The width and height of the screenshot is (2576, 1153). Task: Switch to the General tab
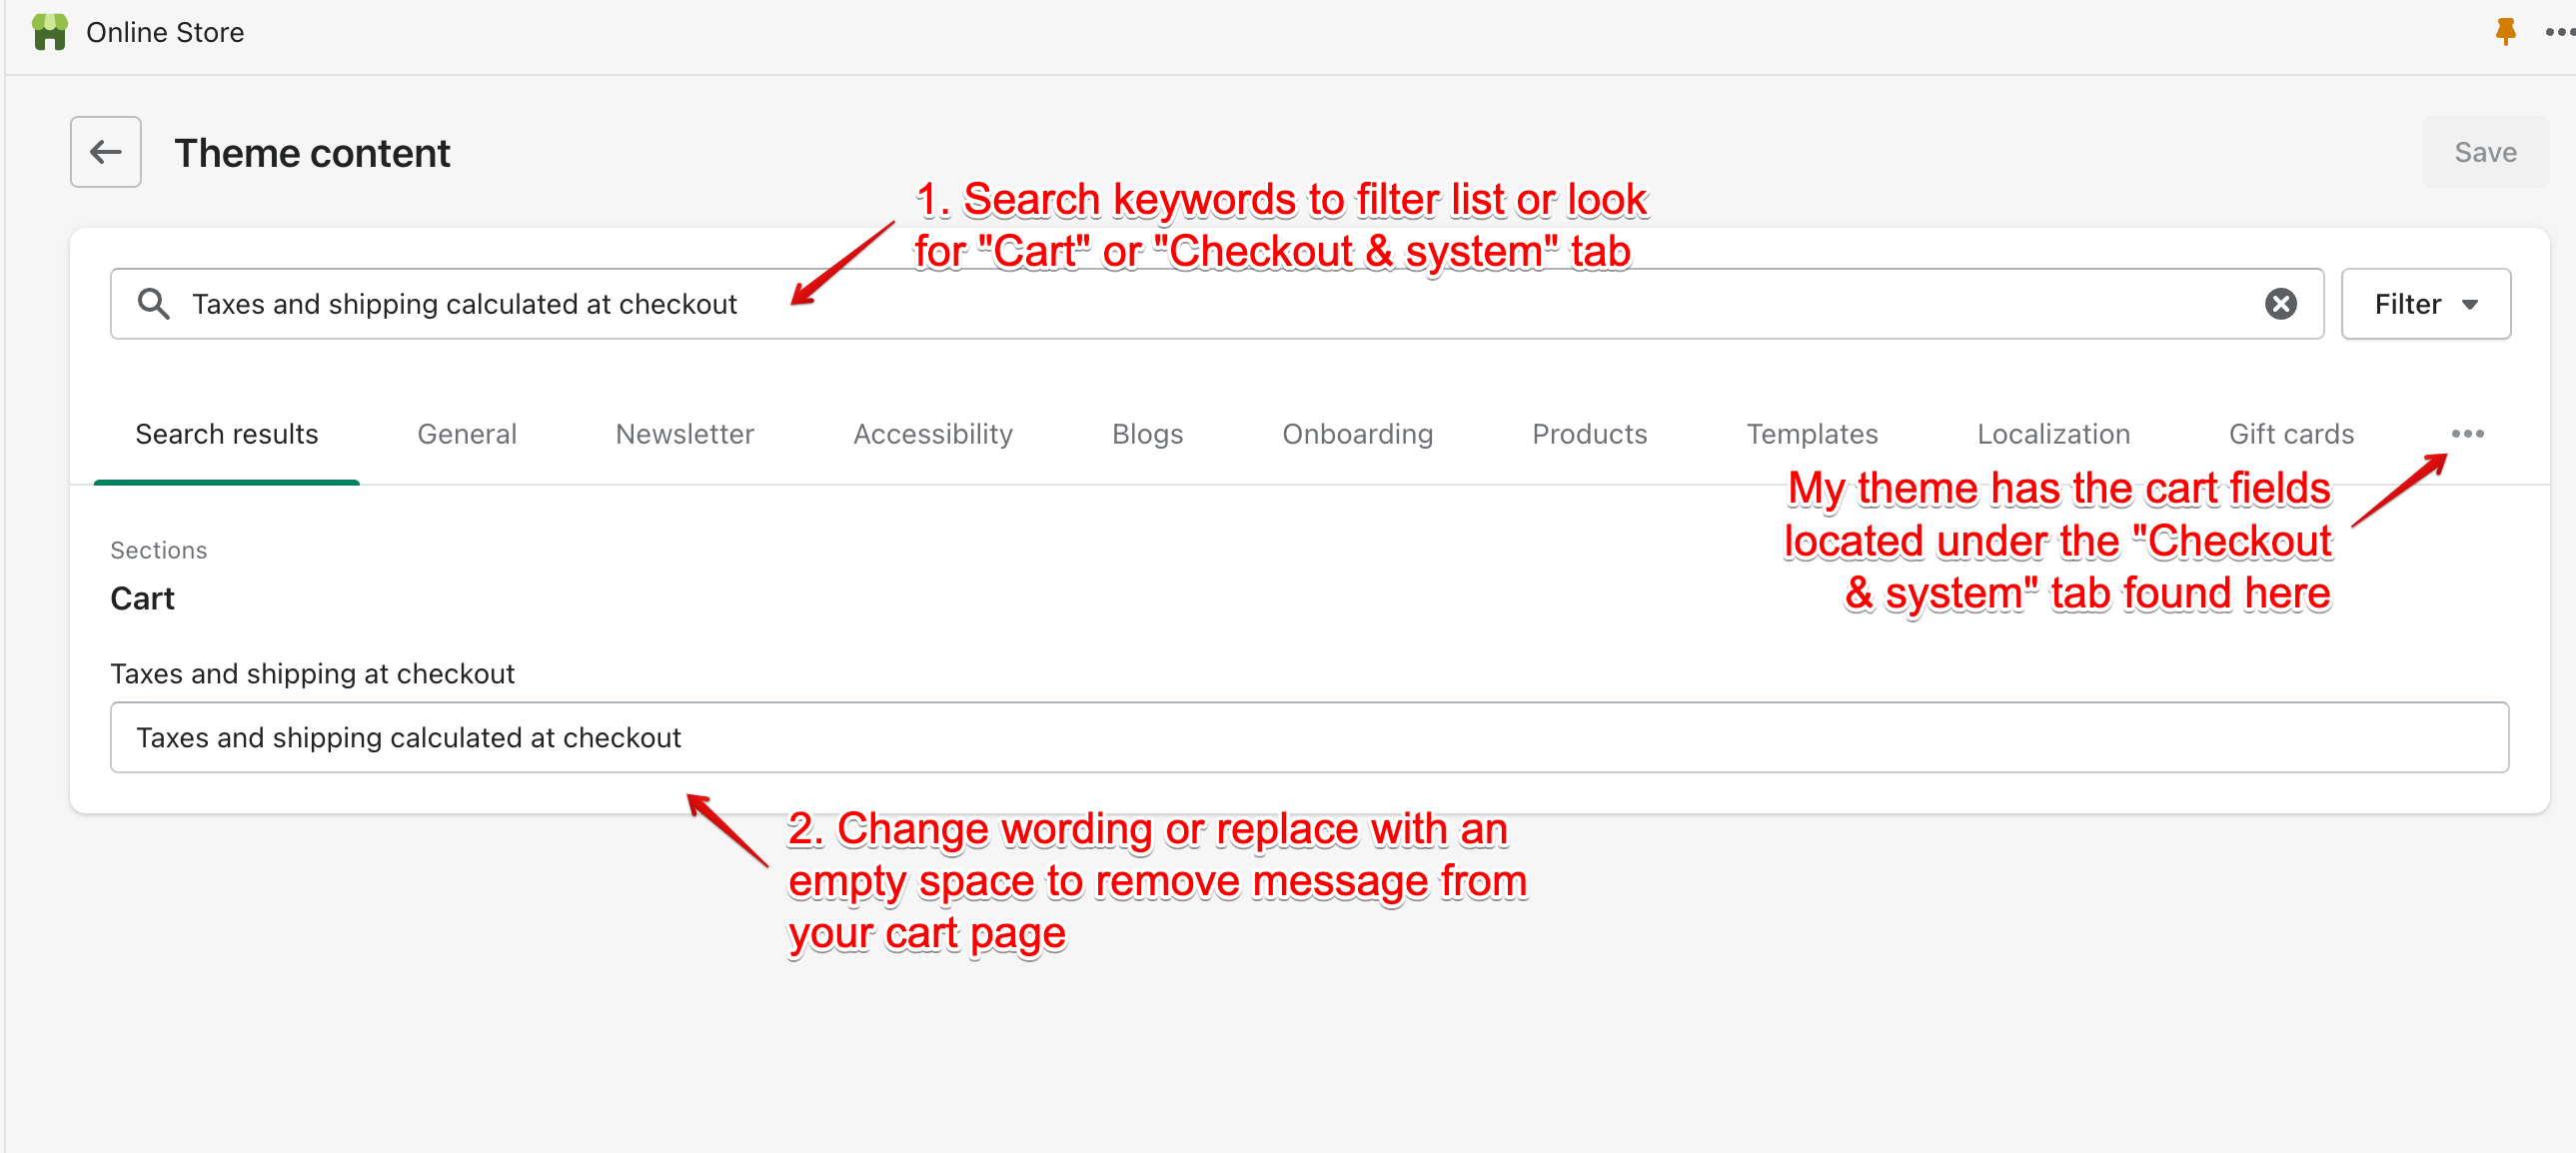pyautogui.click(x=466, y=434)
